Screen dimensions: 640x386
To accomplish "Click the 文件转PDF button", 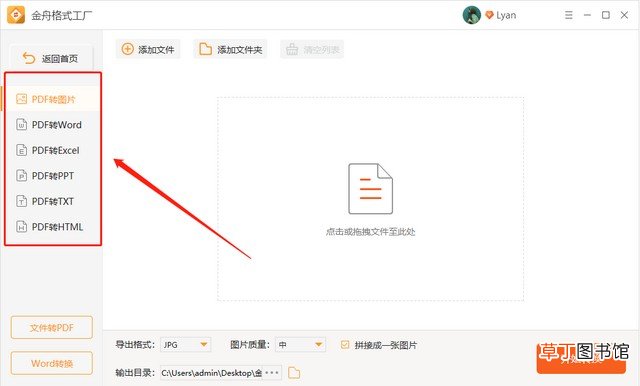I will [51, 327].
